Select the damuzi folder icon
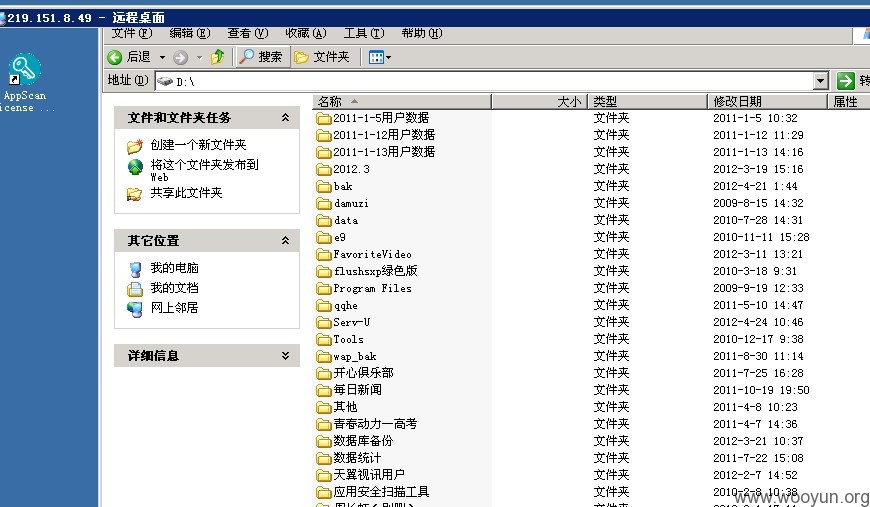The height and width of the screenshot is (507, 870). [323, 204]
